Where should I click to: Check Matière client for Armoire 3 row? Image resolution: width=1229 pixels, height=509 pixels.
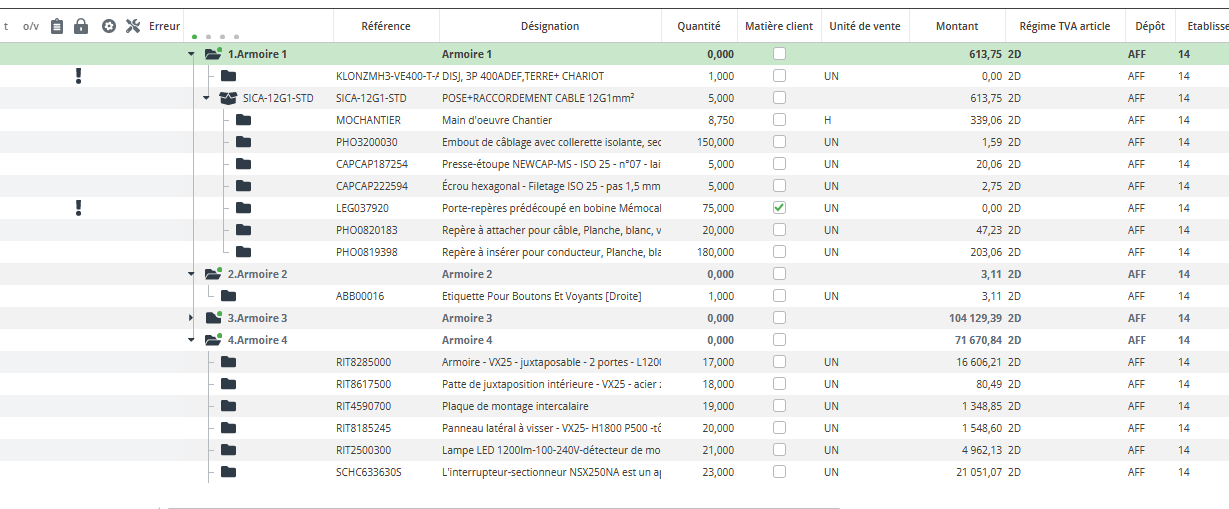779,317
